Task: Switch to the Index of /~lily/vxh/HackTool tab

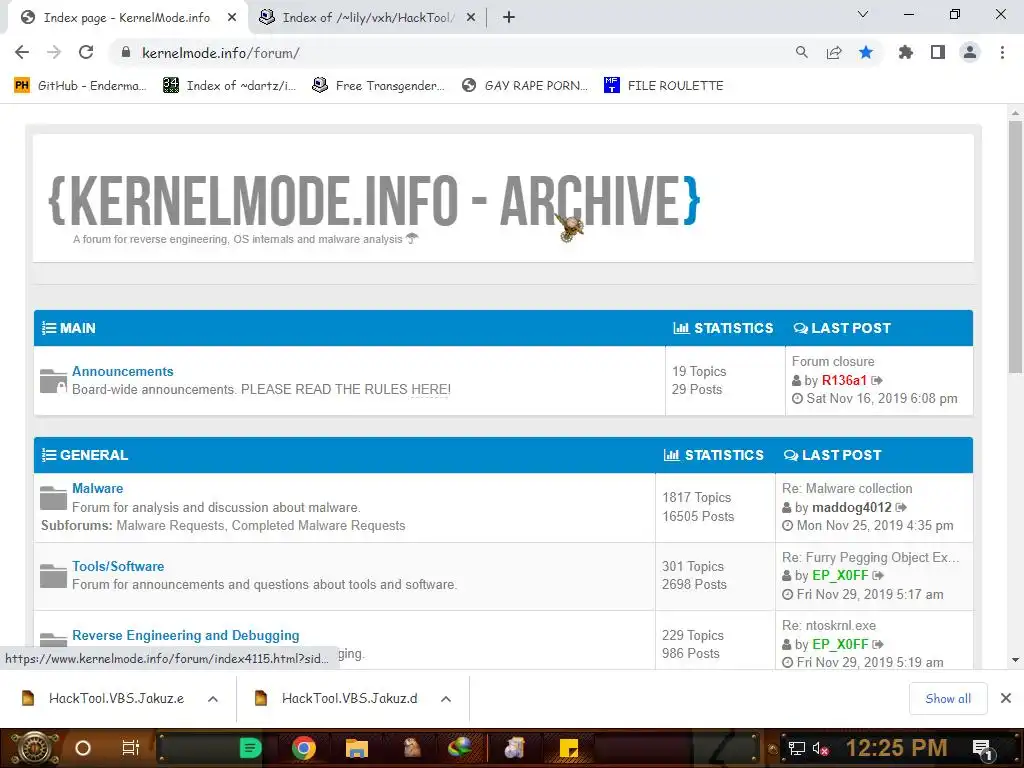Action: click(368, 18)
